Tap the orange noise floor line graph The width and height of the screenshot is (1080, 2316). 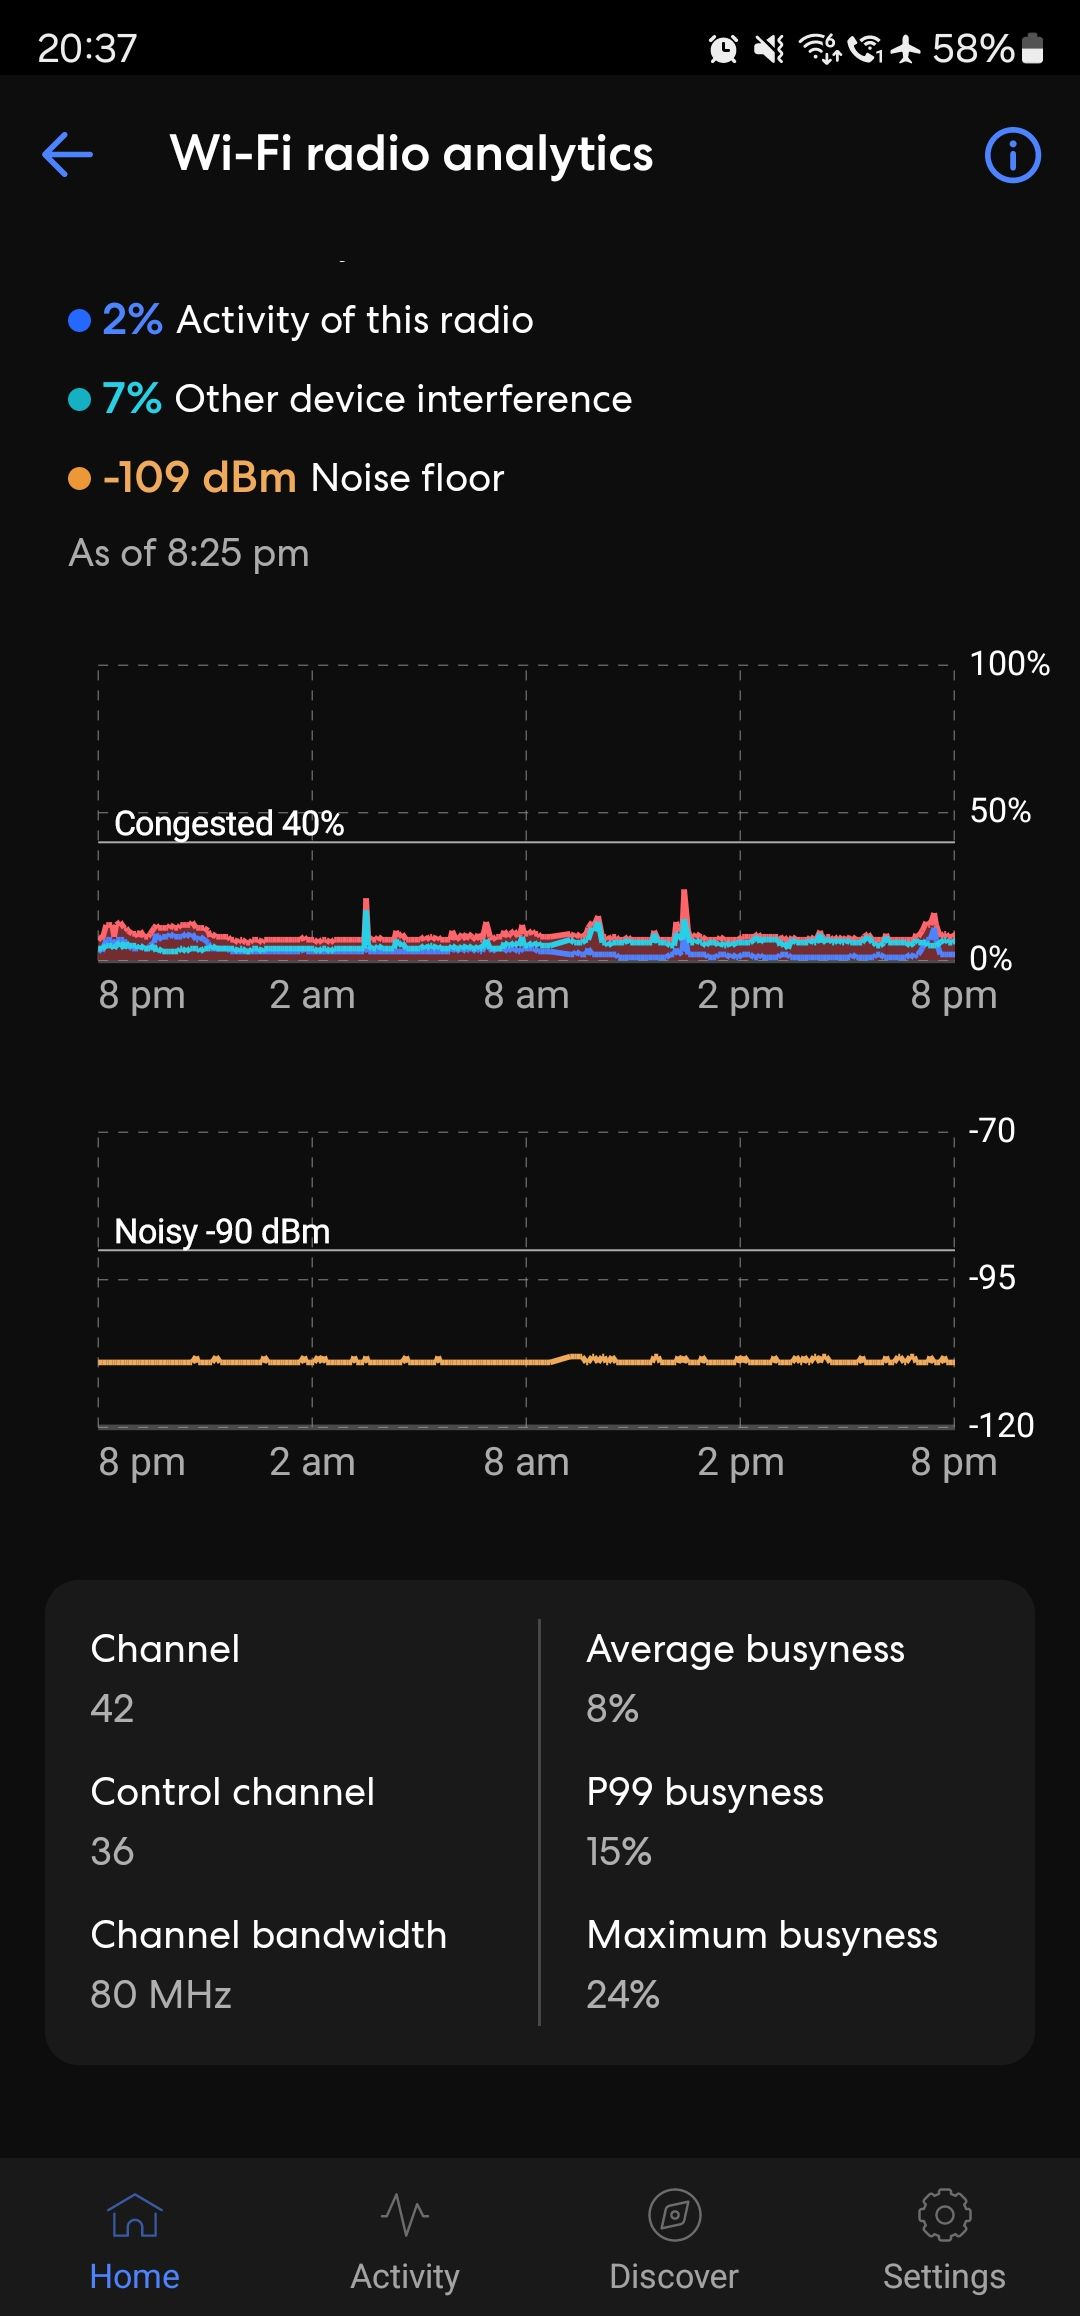pyautogui.click(x=526, y=1361)
